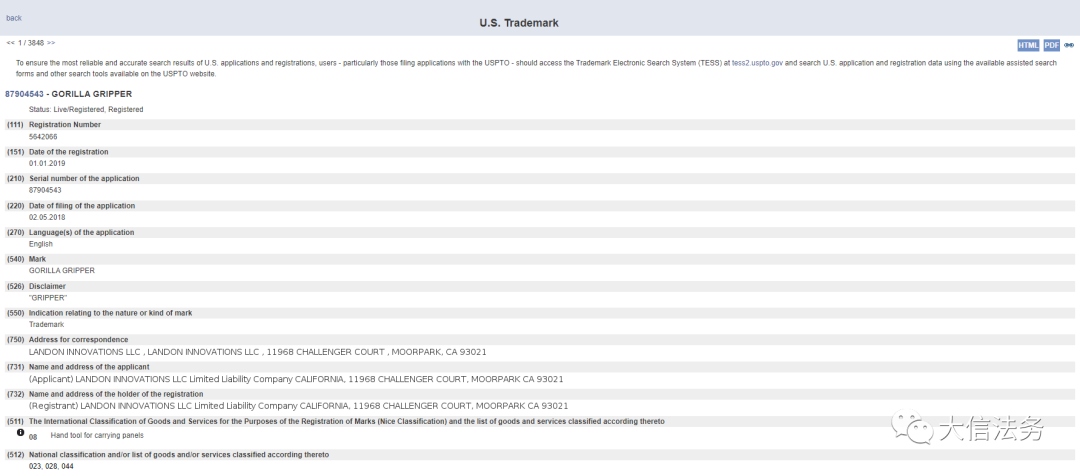
Task: Select registration date 01.01.2019
Action: pos(47,164)
